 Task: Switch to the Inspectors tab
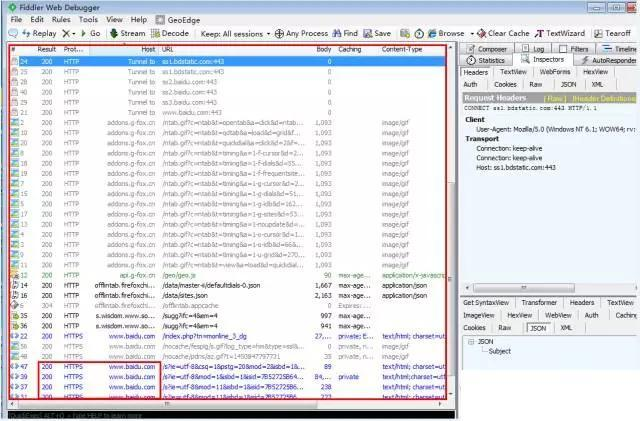coord(543,60)
